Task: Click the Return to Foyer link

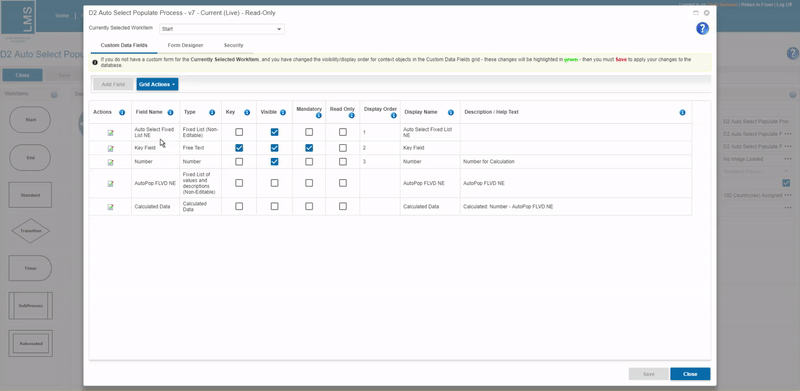Action: click(756, 5)
